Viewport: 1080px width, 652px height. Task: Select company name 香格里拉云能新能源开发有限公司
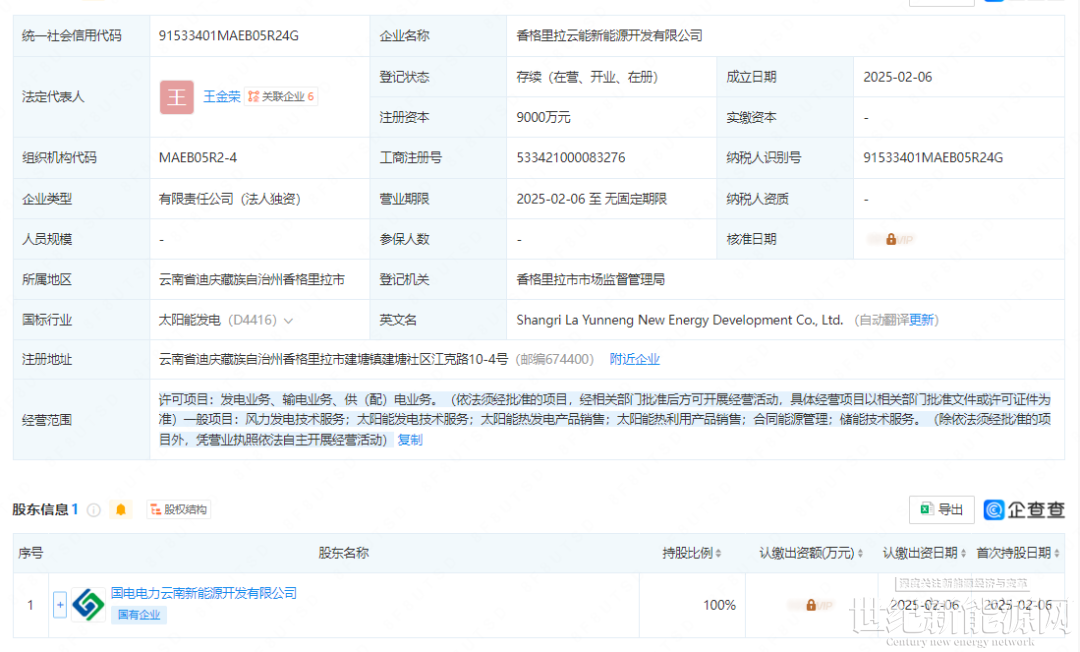coord(610,36)
